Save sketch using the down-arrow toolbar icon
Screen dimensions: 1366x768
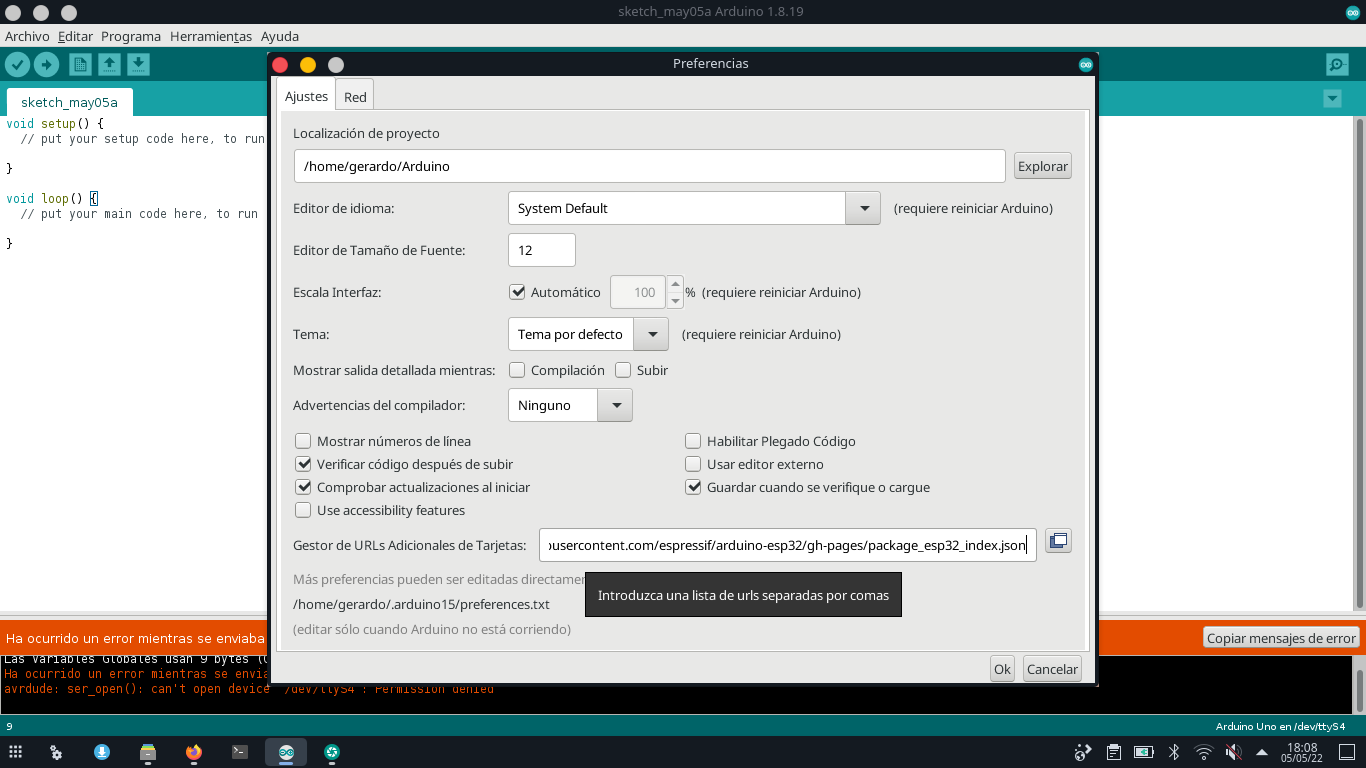point(139,65)
